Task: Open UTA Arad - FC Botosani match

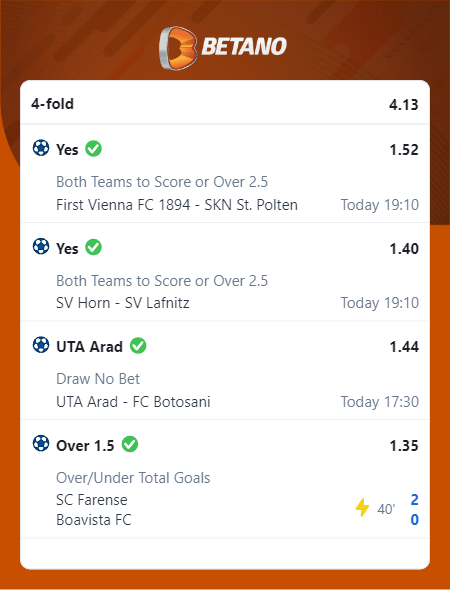Action: (x=133, y=402)
